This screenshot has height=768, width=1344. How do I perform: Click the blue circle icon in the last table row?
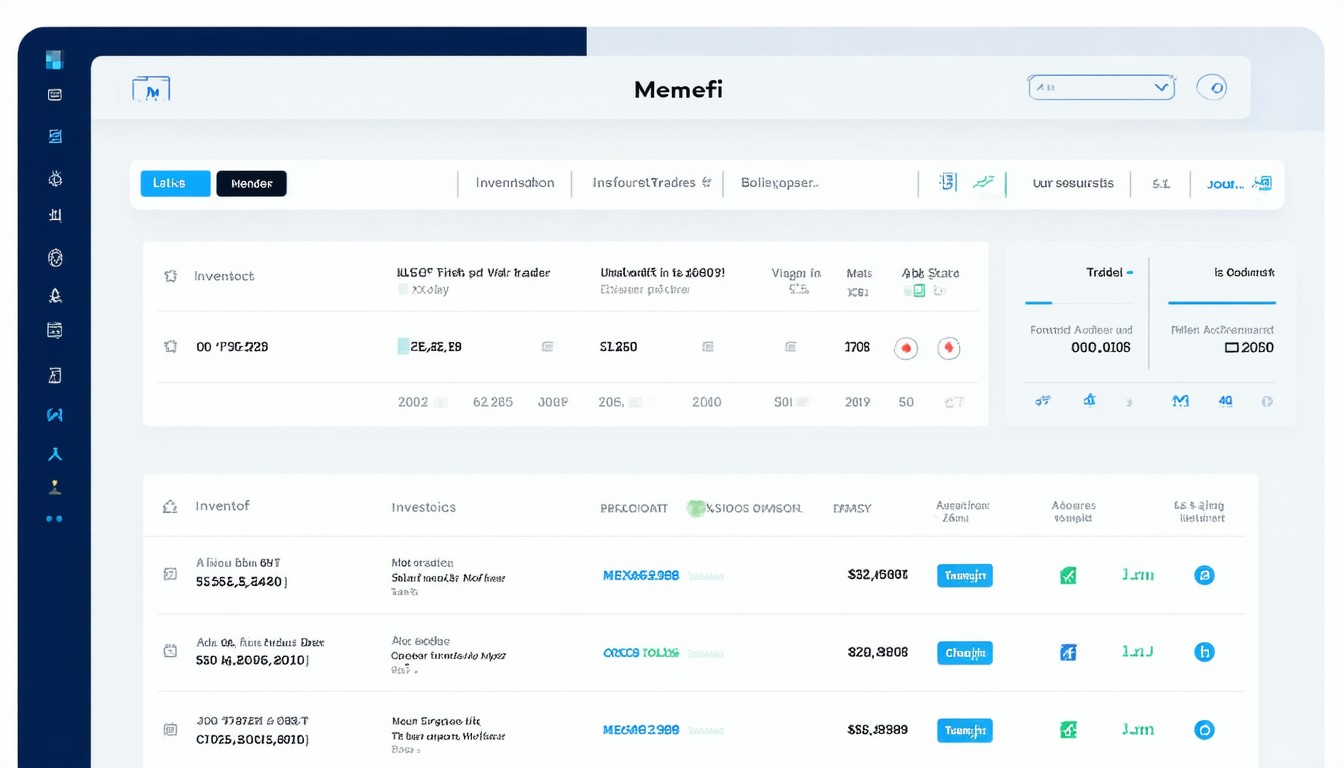point(1204,730)
